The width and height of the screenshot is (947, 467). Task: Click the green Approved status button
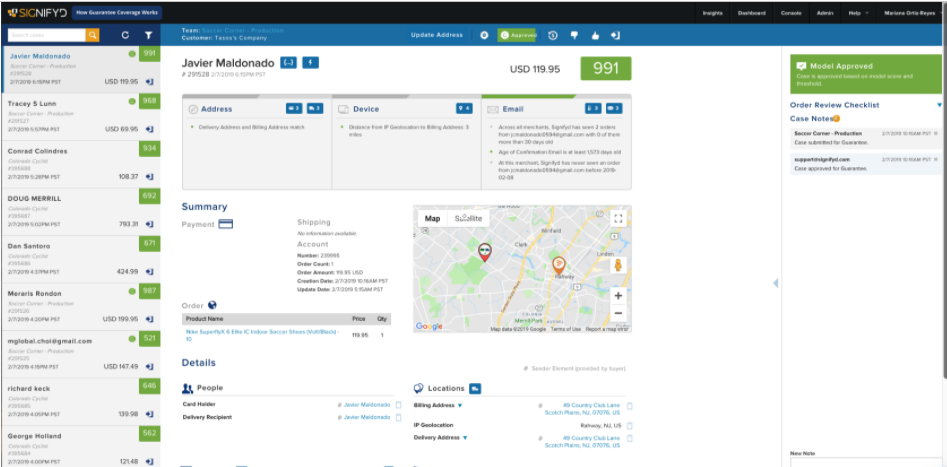[516, 35]
